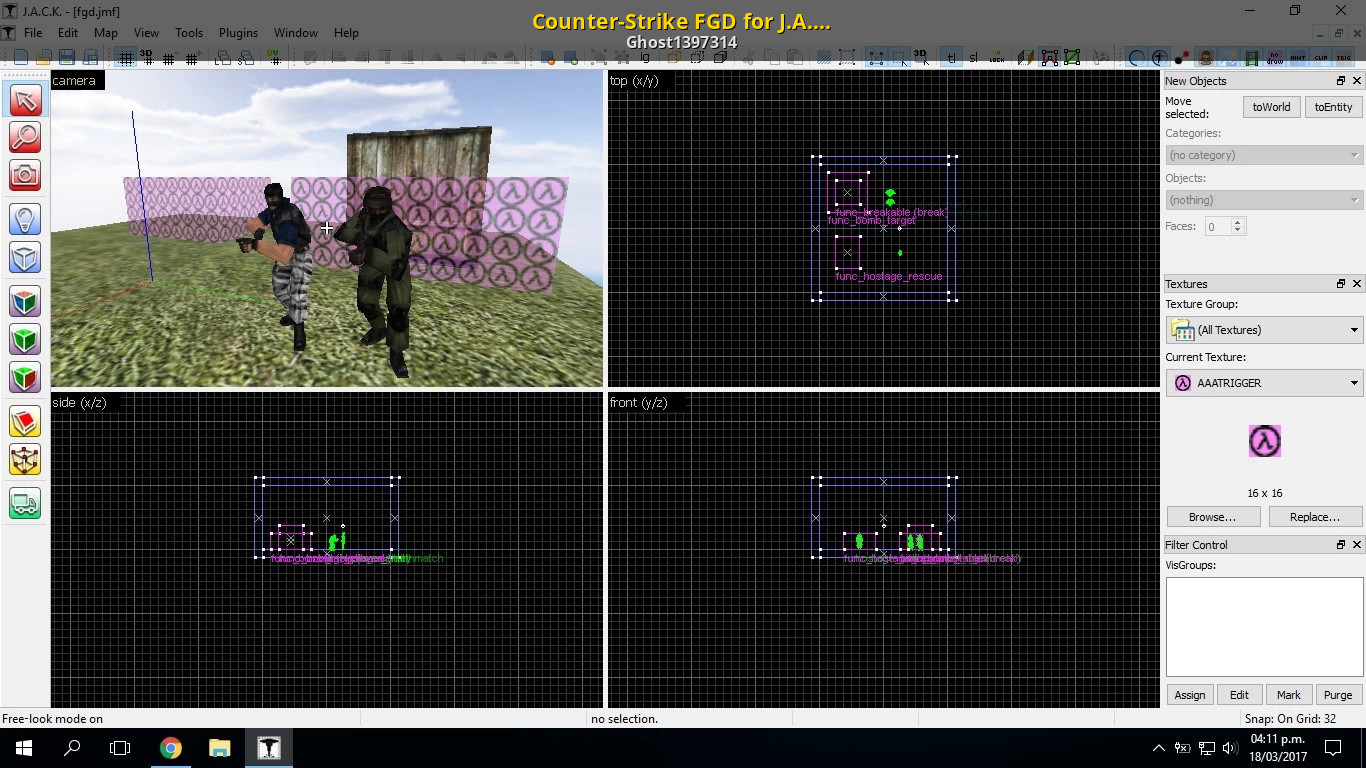This screenshot has width=1366, height=768.
Task: Click the Mark button
Action: click(1288, 695)
